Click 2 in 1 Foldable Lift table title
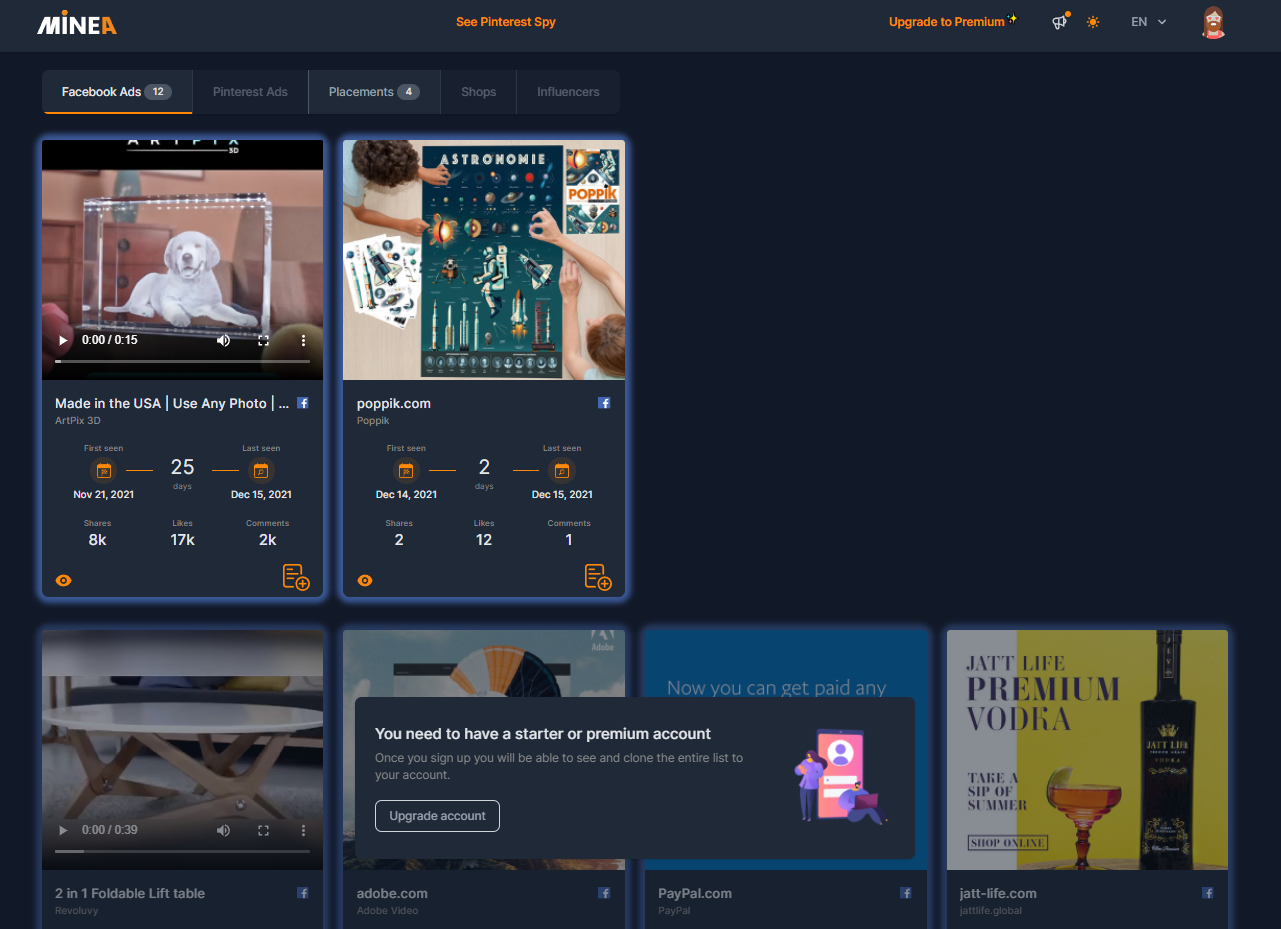The image size is (1281, 929). [x=130, y=893]
